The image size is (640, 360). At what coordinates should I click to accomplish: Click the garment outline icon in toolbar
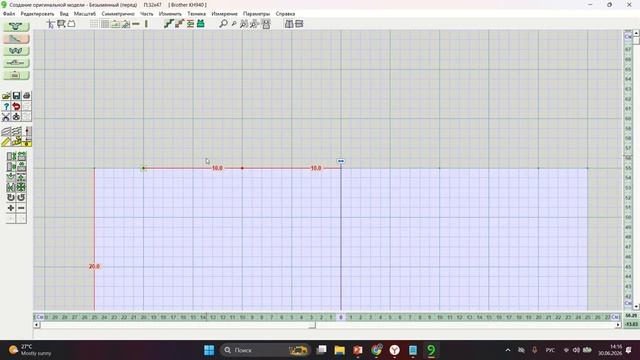(71, 24)
